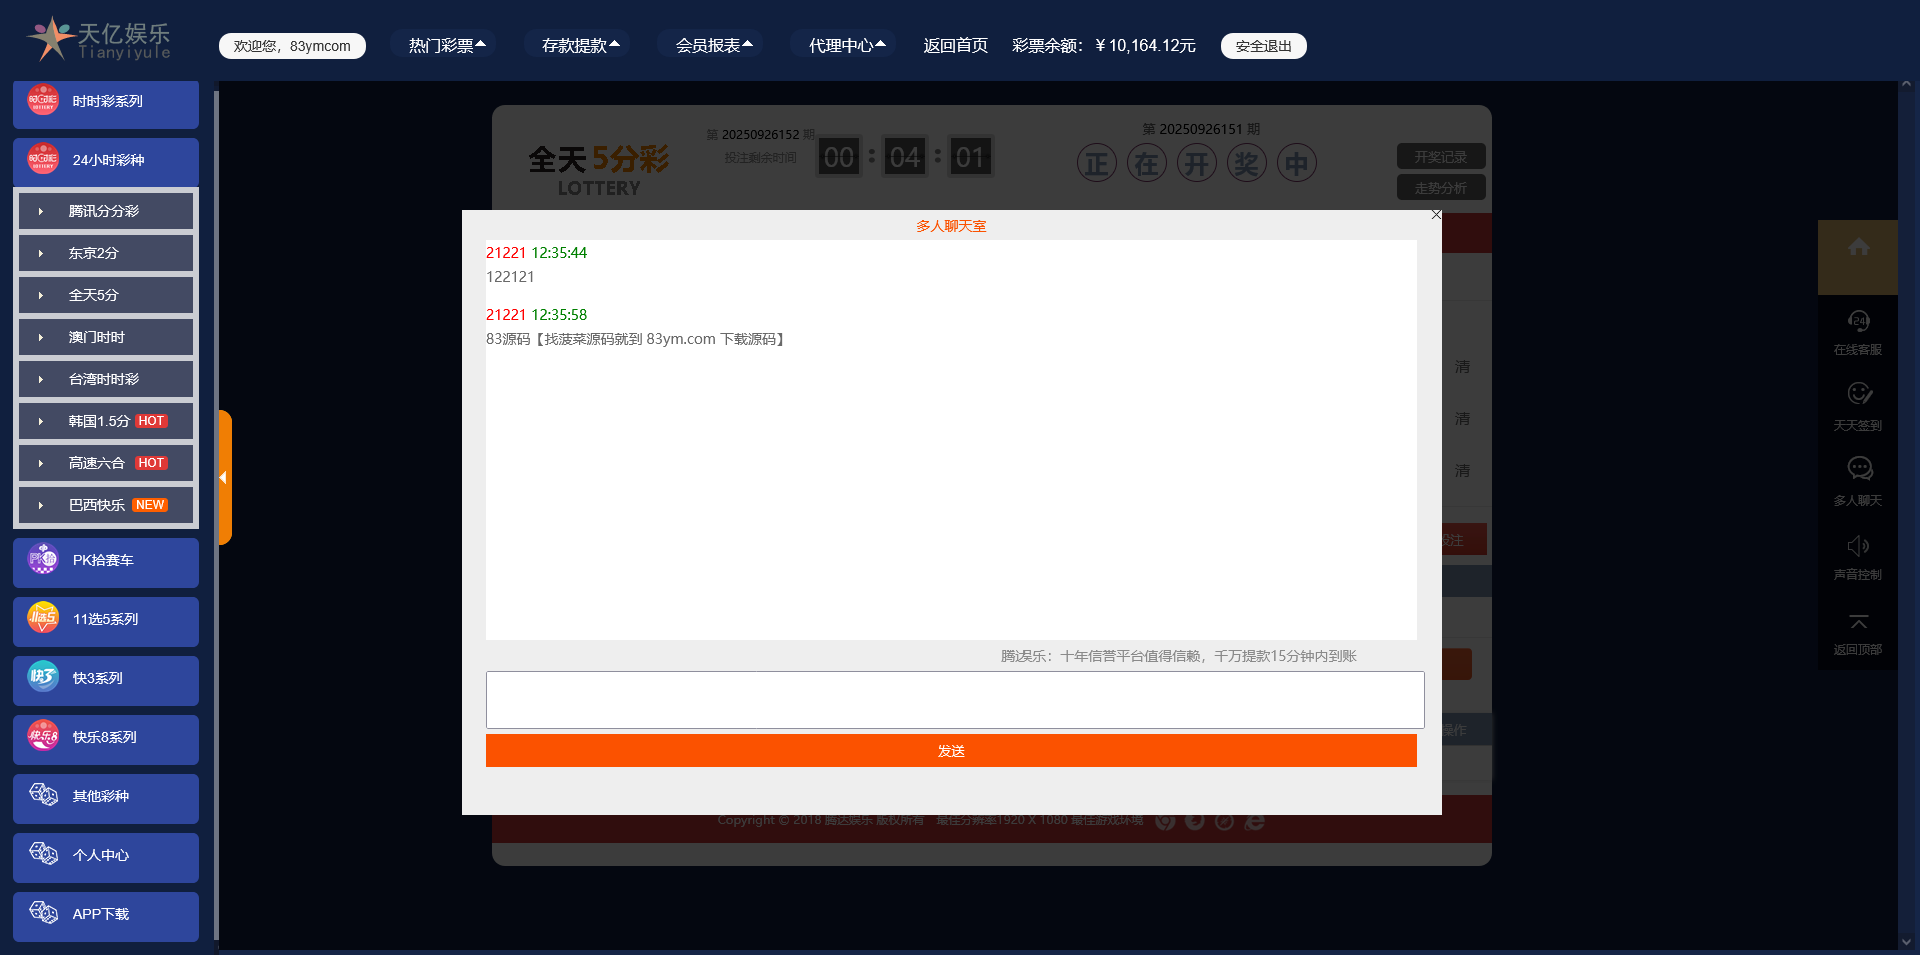Click the 快乐8系列 icon
Viewport: 1920px width, 955px height.
coord(43,736)
